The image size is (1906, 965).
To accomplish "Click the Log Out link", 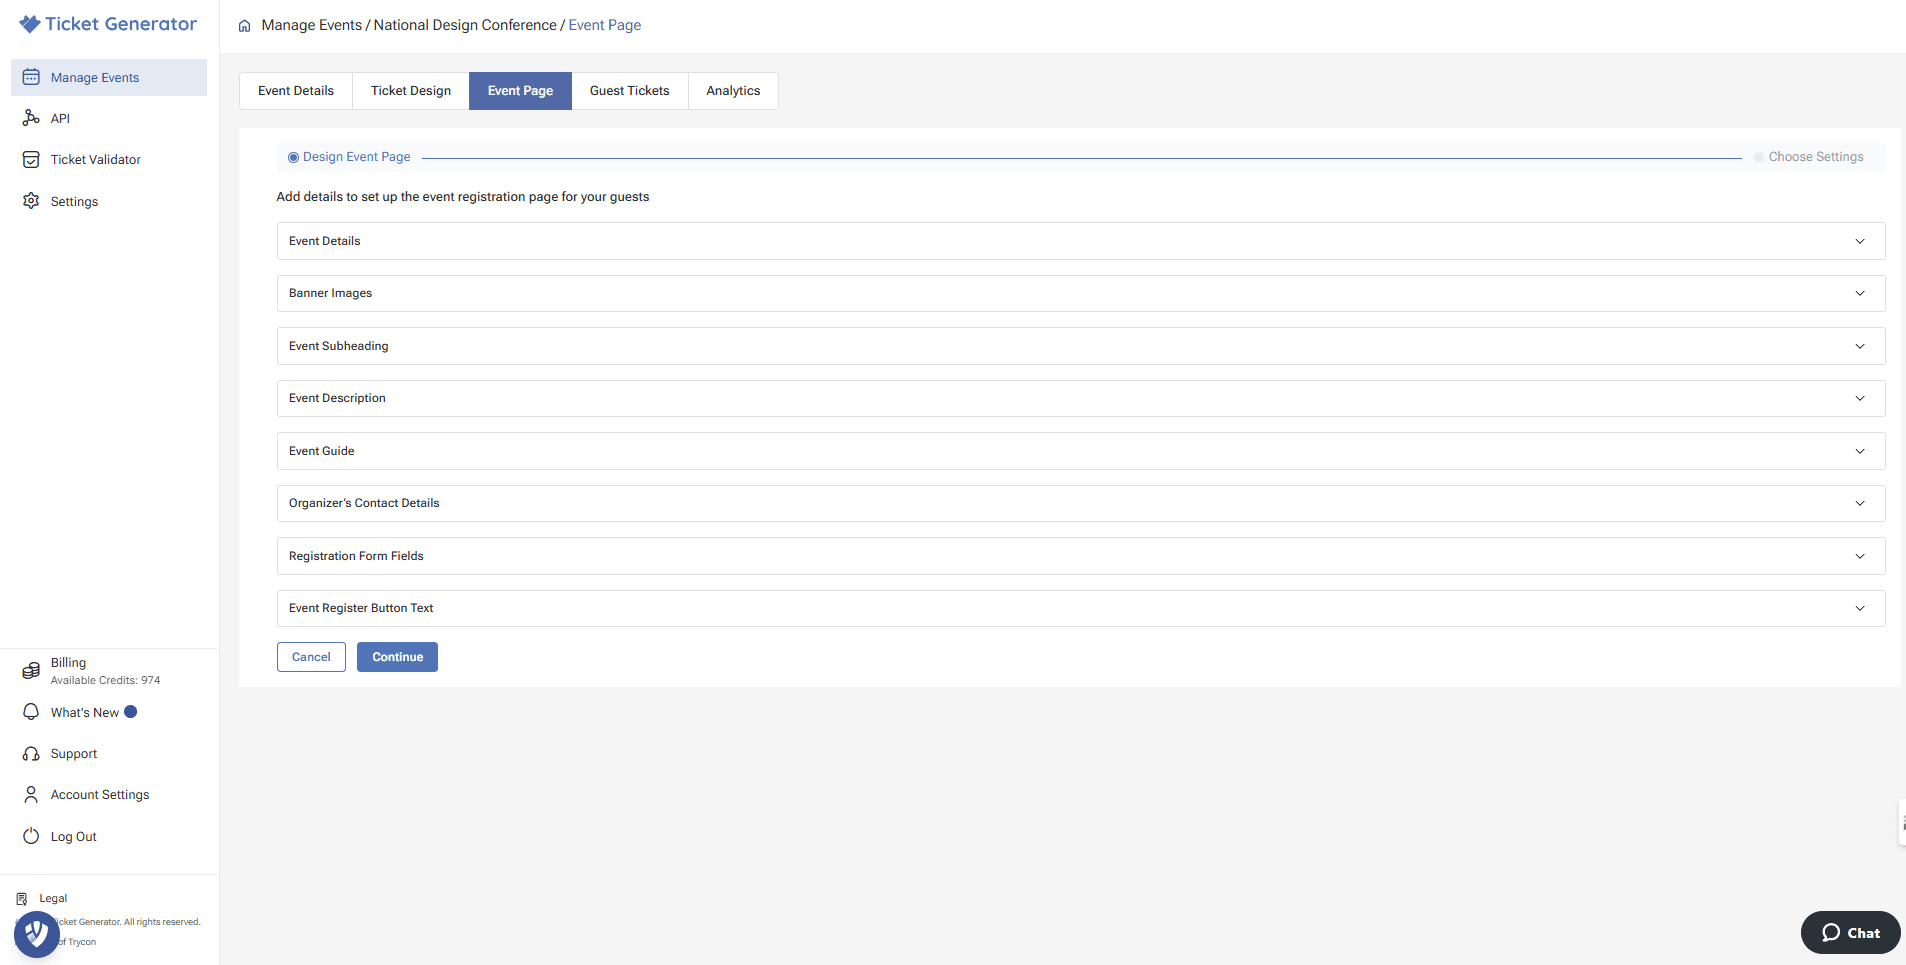I will pos(74,837).
